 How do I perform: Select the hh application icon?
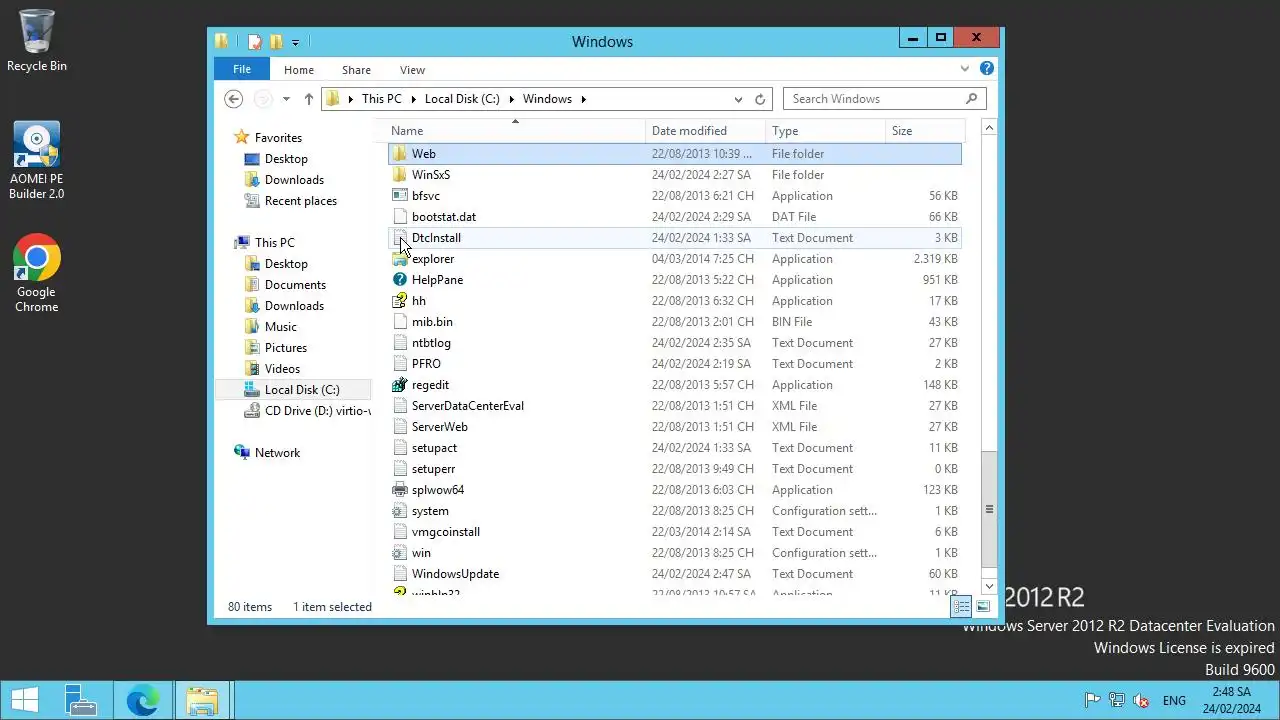tap(400, 301)
